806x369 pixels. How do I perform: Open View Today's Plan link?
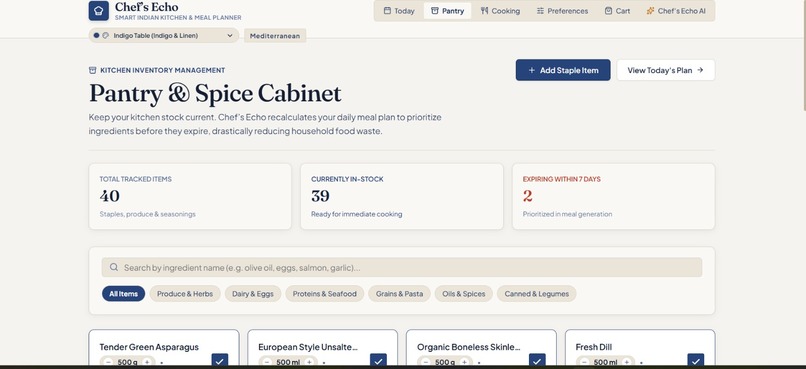pos(666,70)
